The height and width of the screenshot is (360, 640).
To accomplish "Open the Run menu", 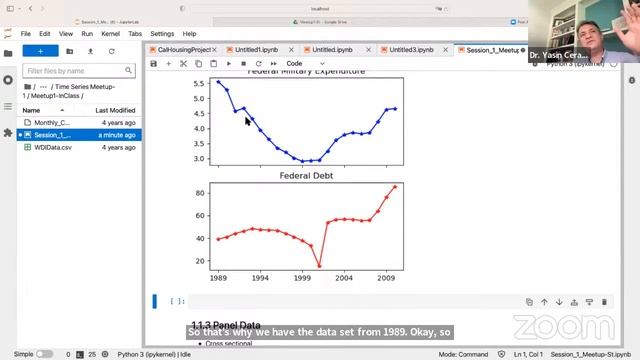I will pyautogui.click(x=87, y=34).
